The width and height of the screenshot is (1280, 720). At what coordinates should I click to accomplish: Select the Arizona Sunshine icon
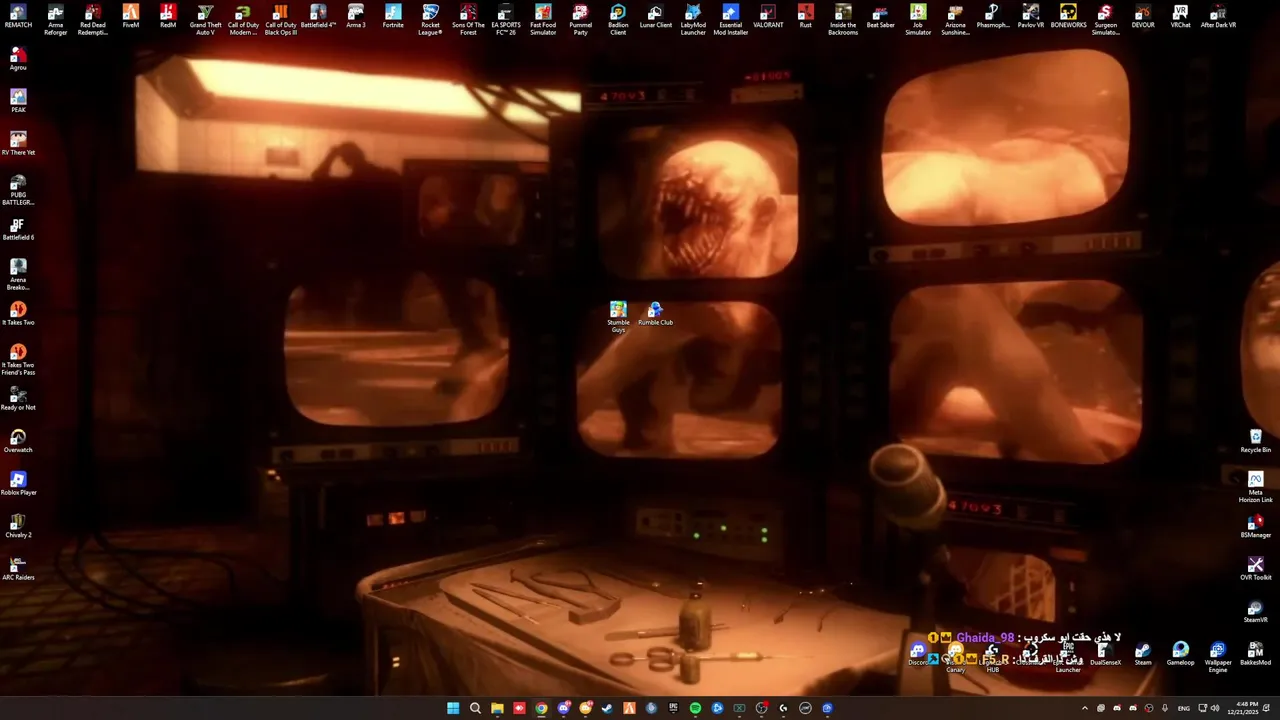[x=956, y=20]
